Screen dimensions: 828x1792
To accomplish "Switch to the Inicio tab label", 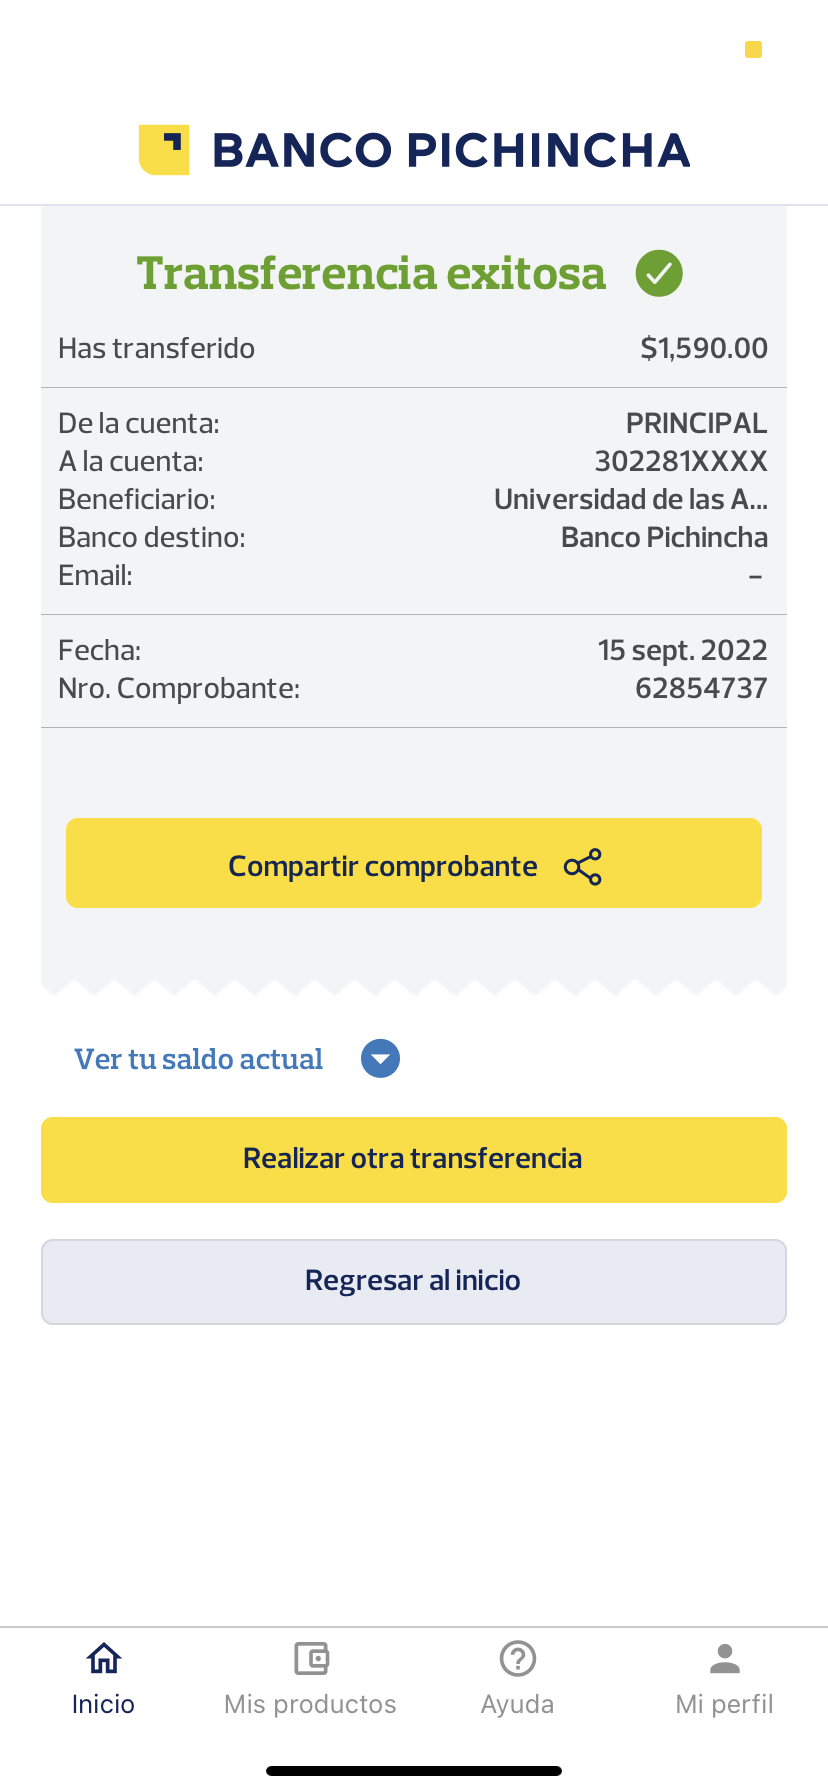I will [103, 1704].
